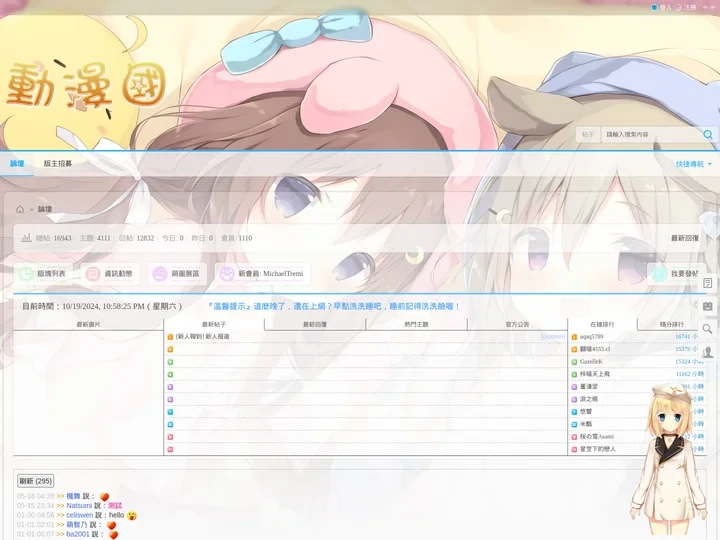Open 萌圖展區 gallery icon
The height and width of the screenshot is (540, 720).
click(x=159, y=273)
